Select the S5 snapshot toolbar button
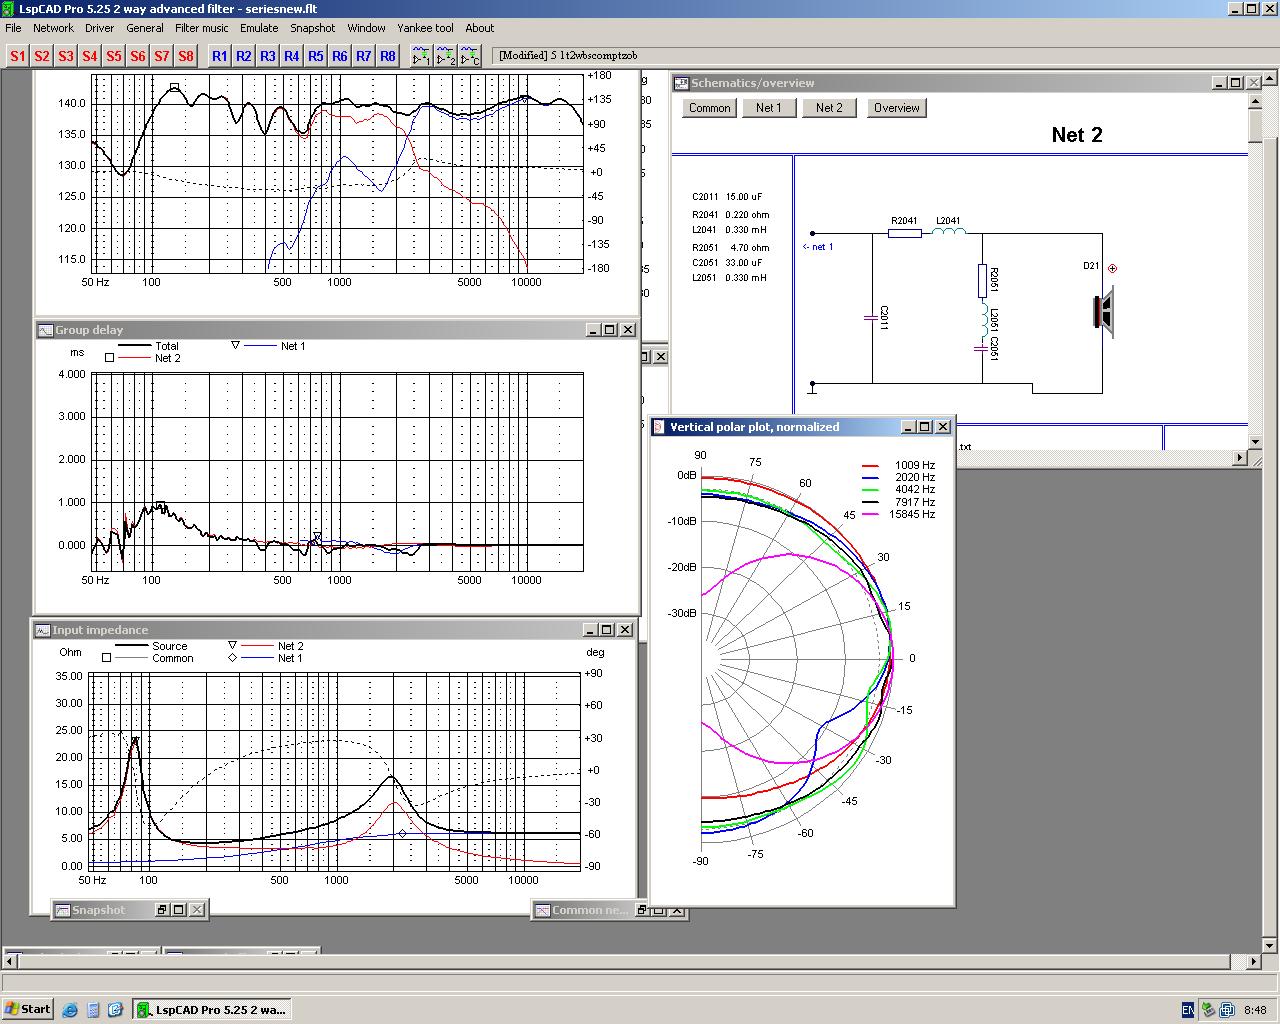The height and width of the screenshot is (1024, 1280). 114,56
